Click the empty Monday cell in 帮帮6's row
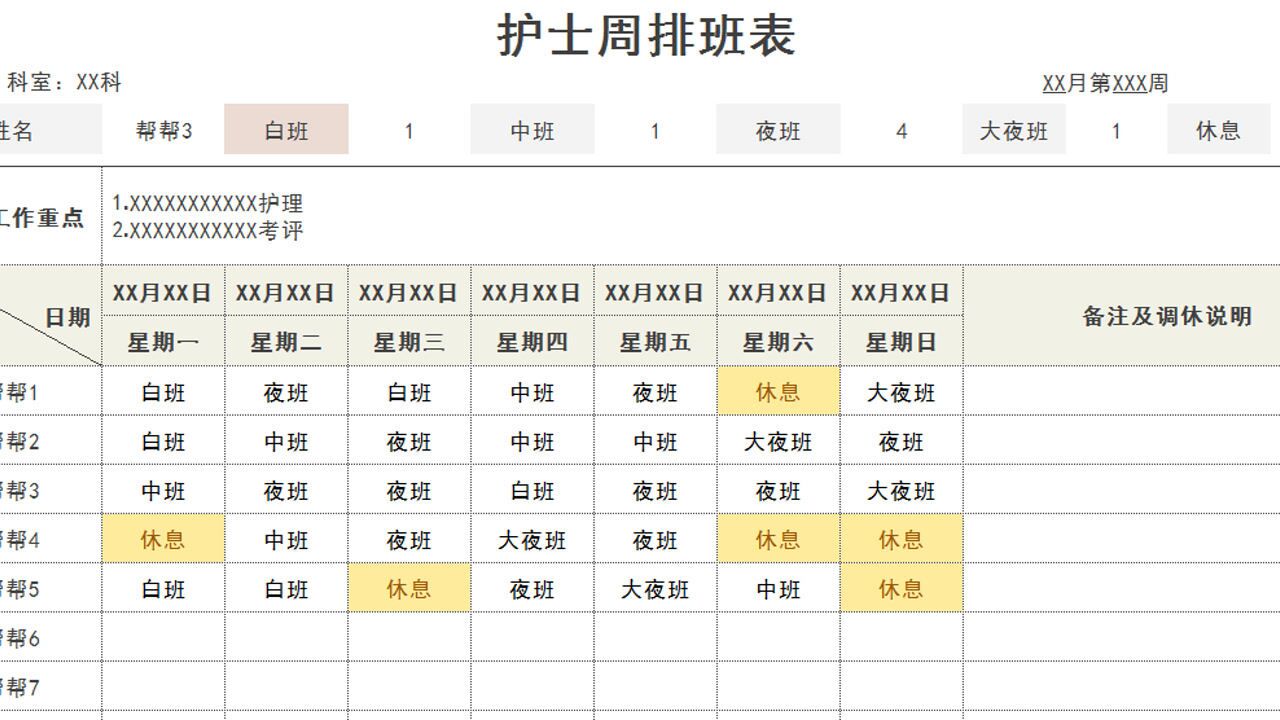The height and width of the screenshot is (720, 1280). pyautogui.click(x=163, y=637)
